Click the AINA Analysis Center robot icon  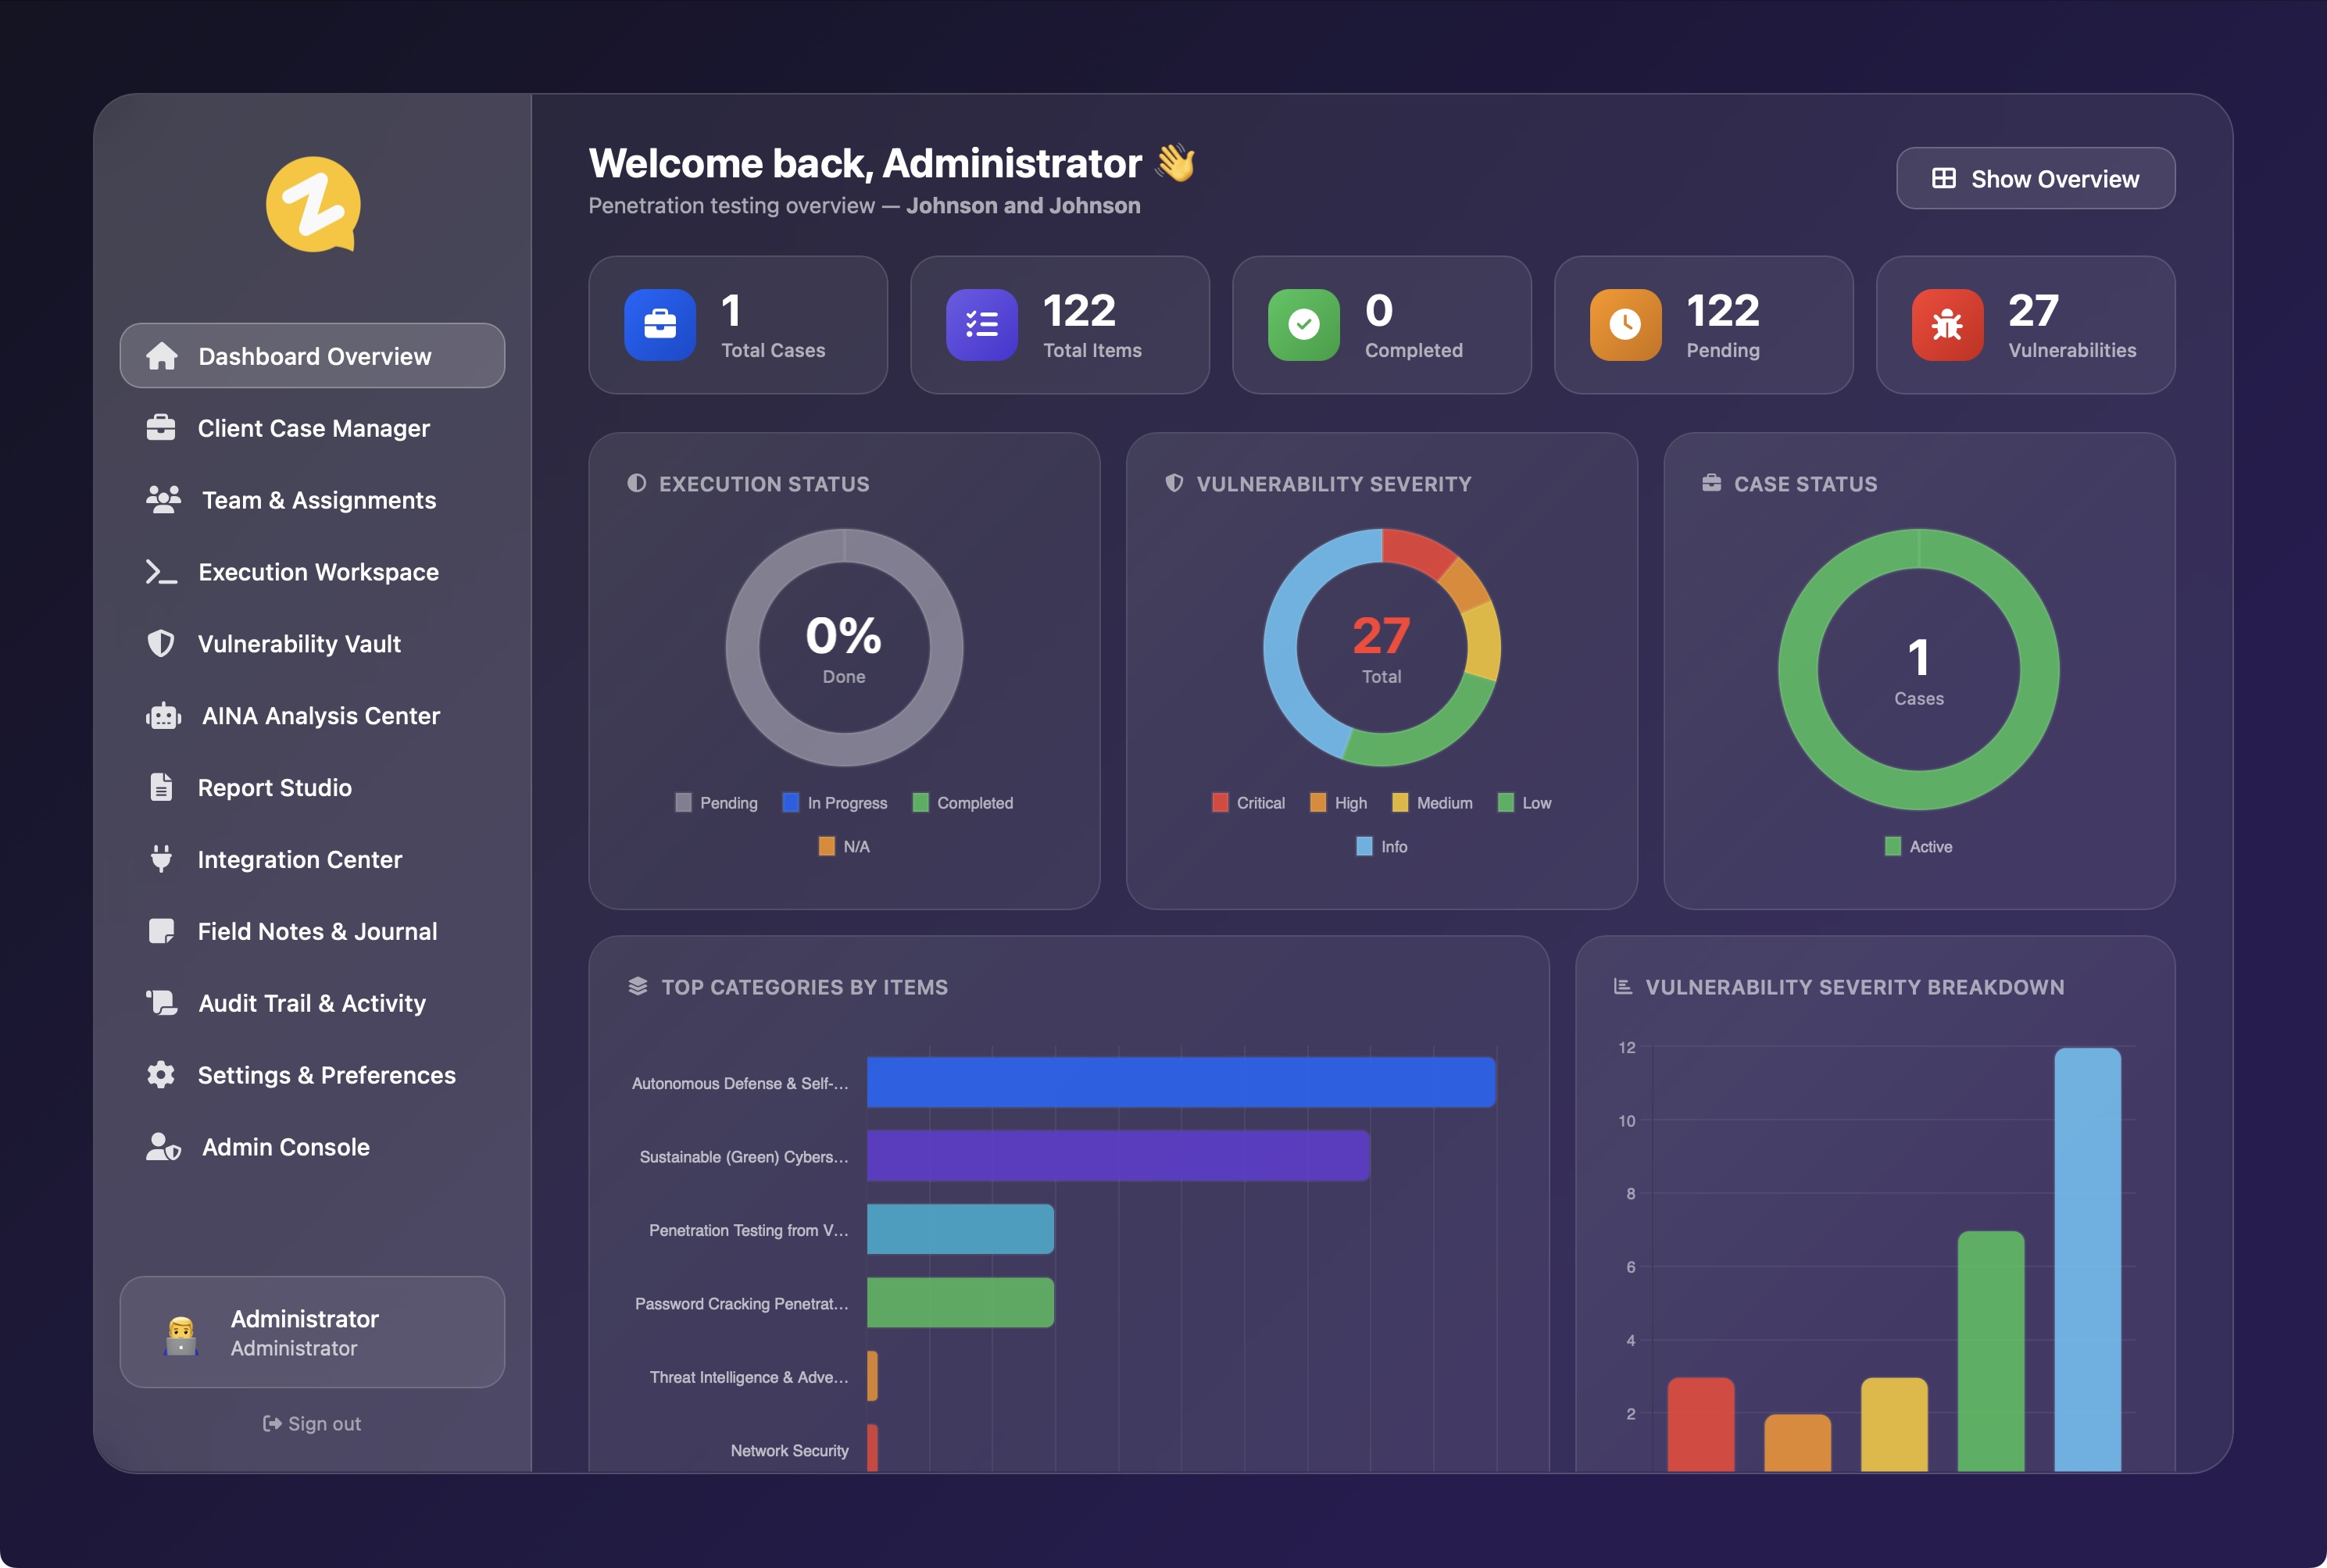pyautogui.click(x=163, y=716)
